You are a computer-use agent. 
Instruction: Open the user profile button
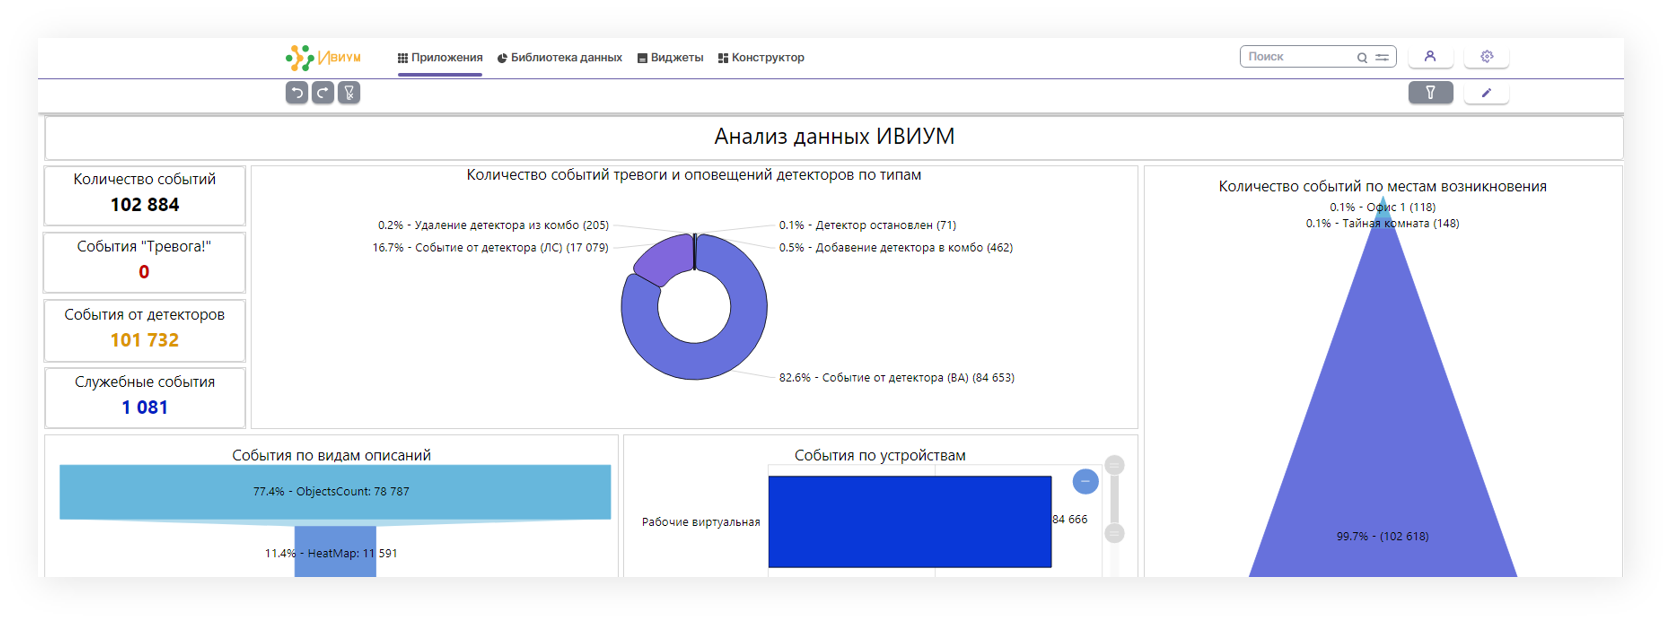pyautogui.click(x=1430, y=57)
